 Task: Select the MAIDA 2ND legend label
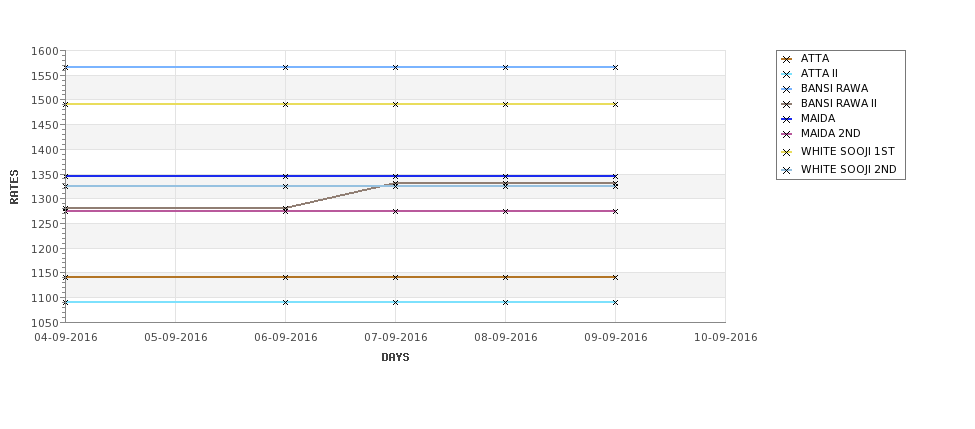[x=831, y=133]
